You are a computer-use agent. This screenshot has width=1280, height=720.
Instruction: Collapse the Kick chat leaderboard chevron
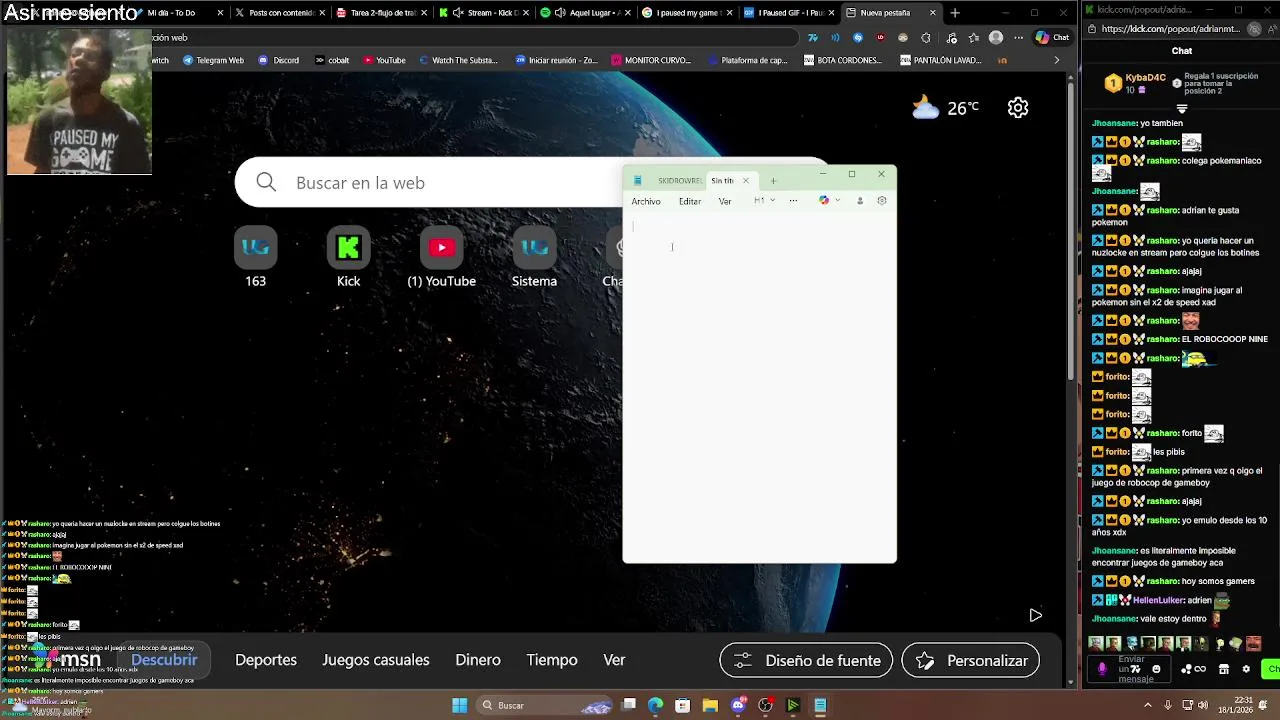point(1182,108)
